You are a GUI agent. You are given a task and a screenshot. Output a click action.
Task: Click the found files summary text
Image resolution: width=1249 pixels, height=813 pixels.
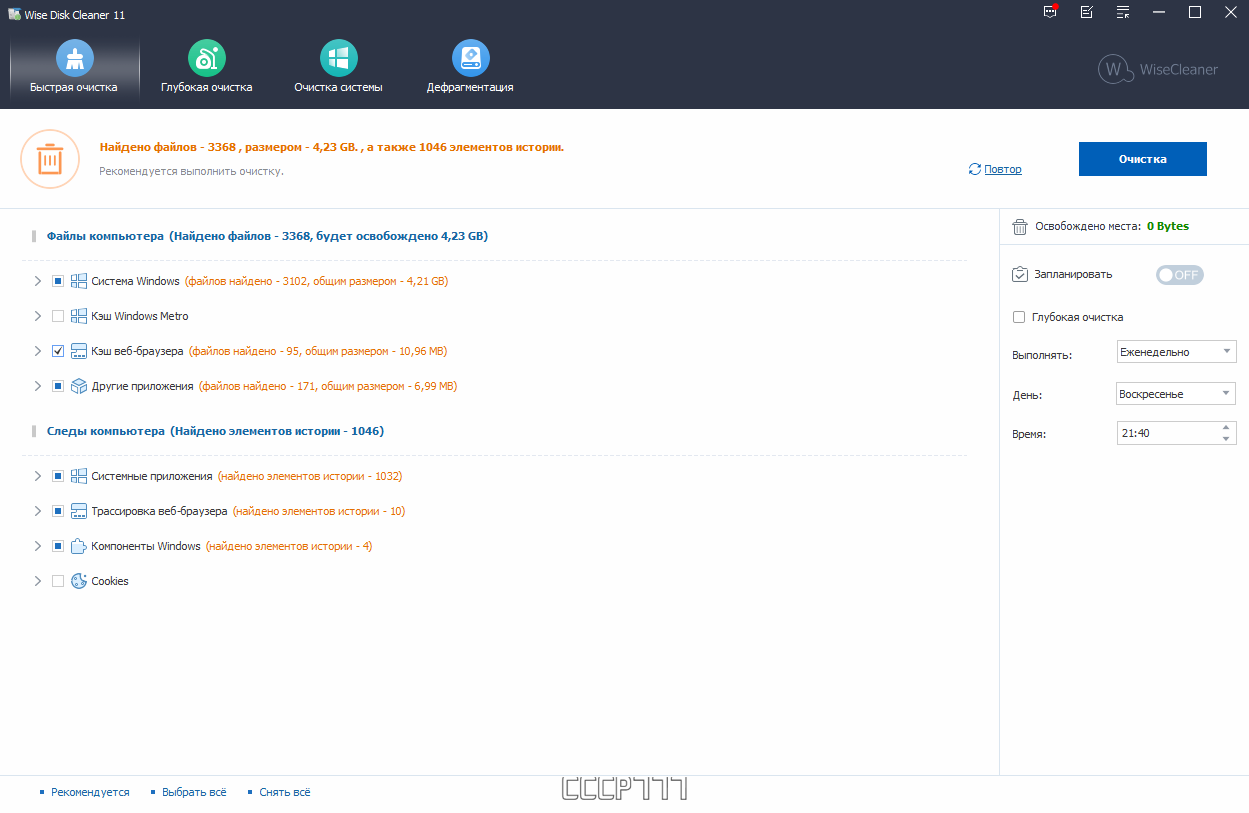point(332,147)
